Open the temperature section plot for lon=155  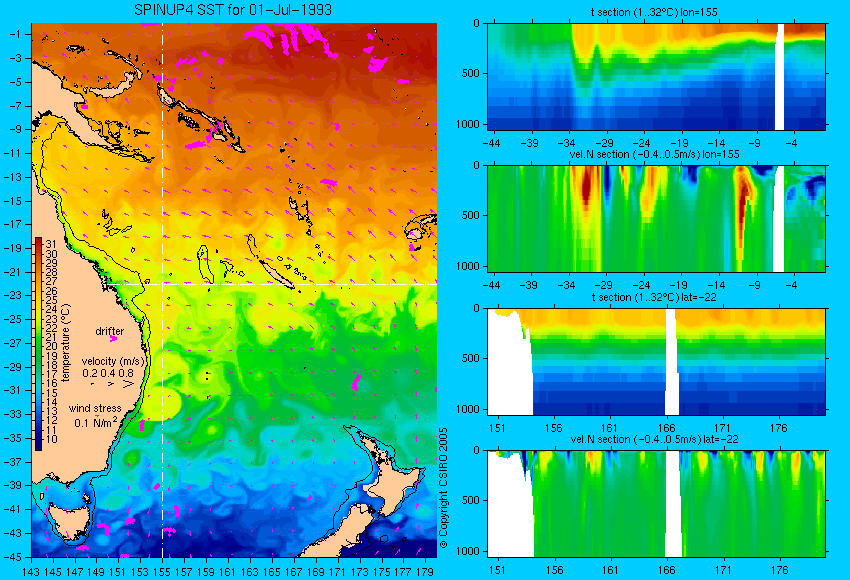pyautogui.click(x=656, y=76)
